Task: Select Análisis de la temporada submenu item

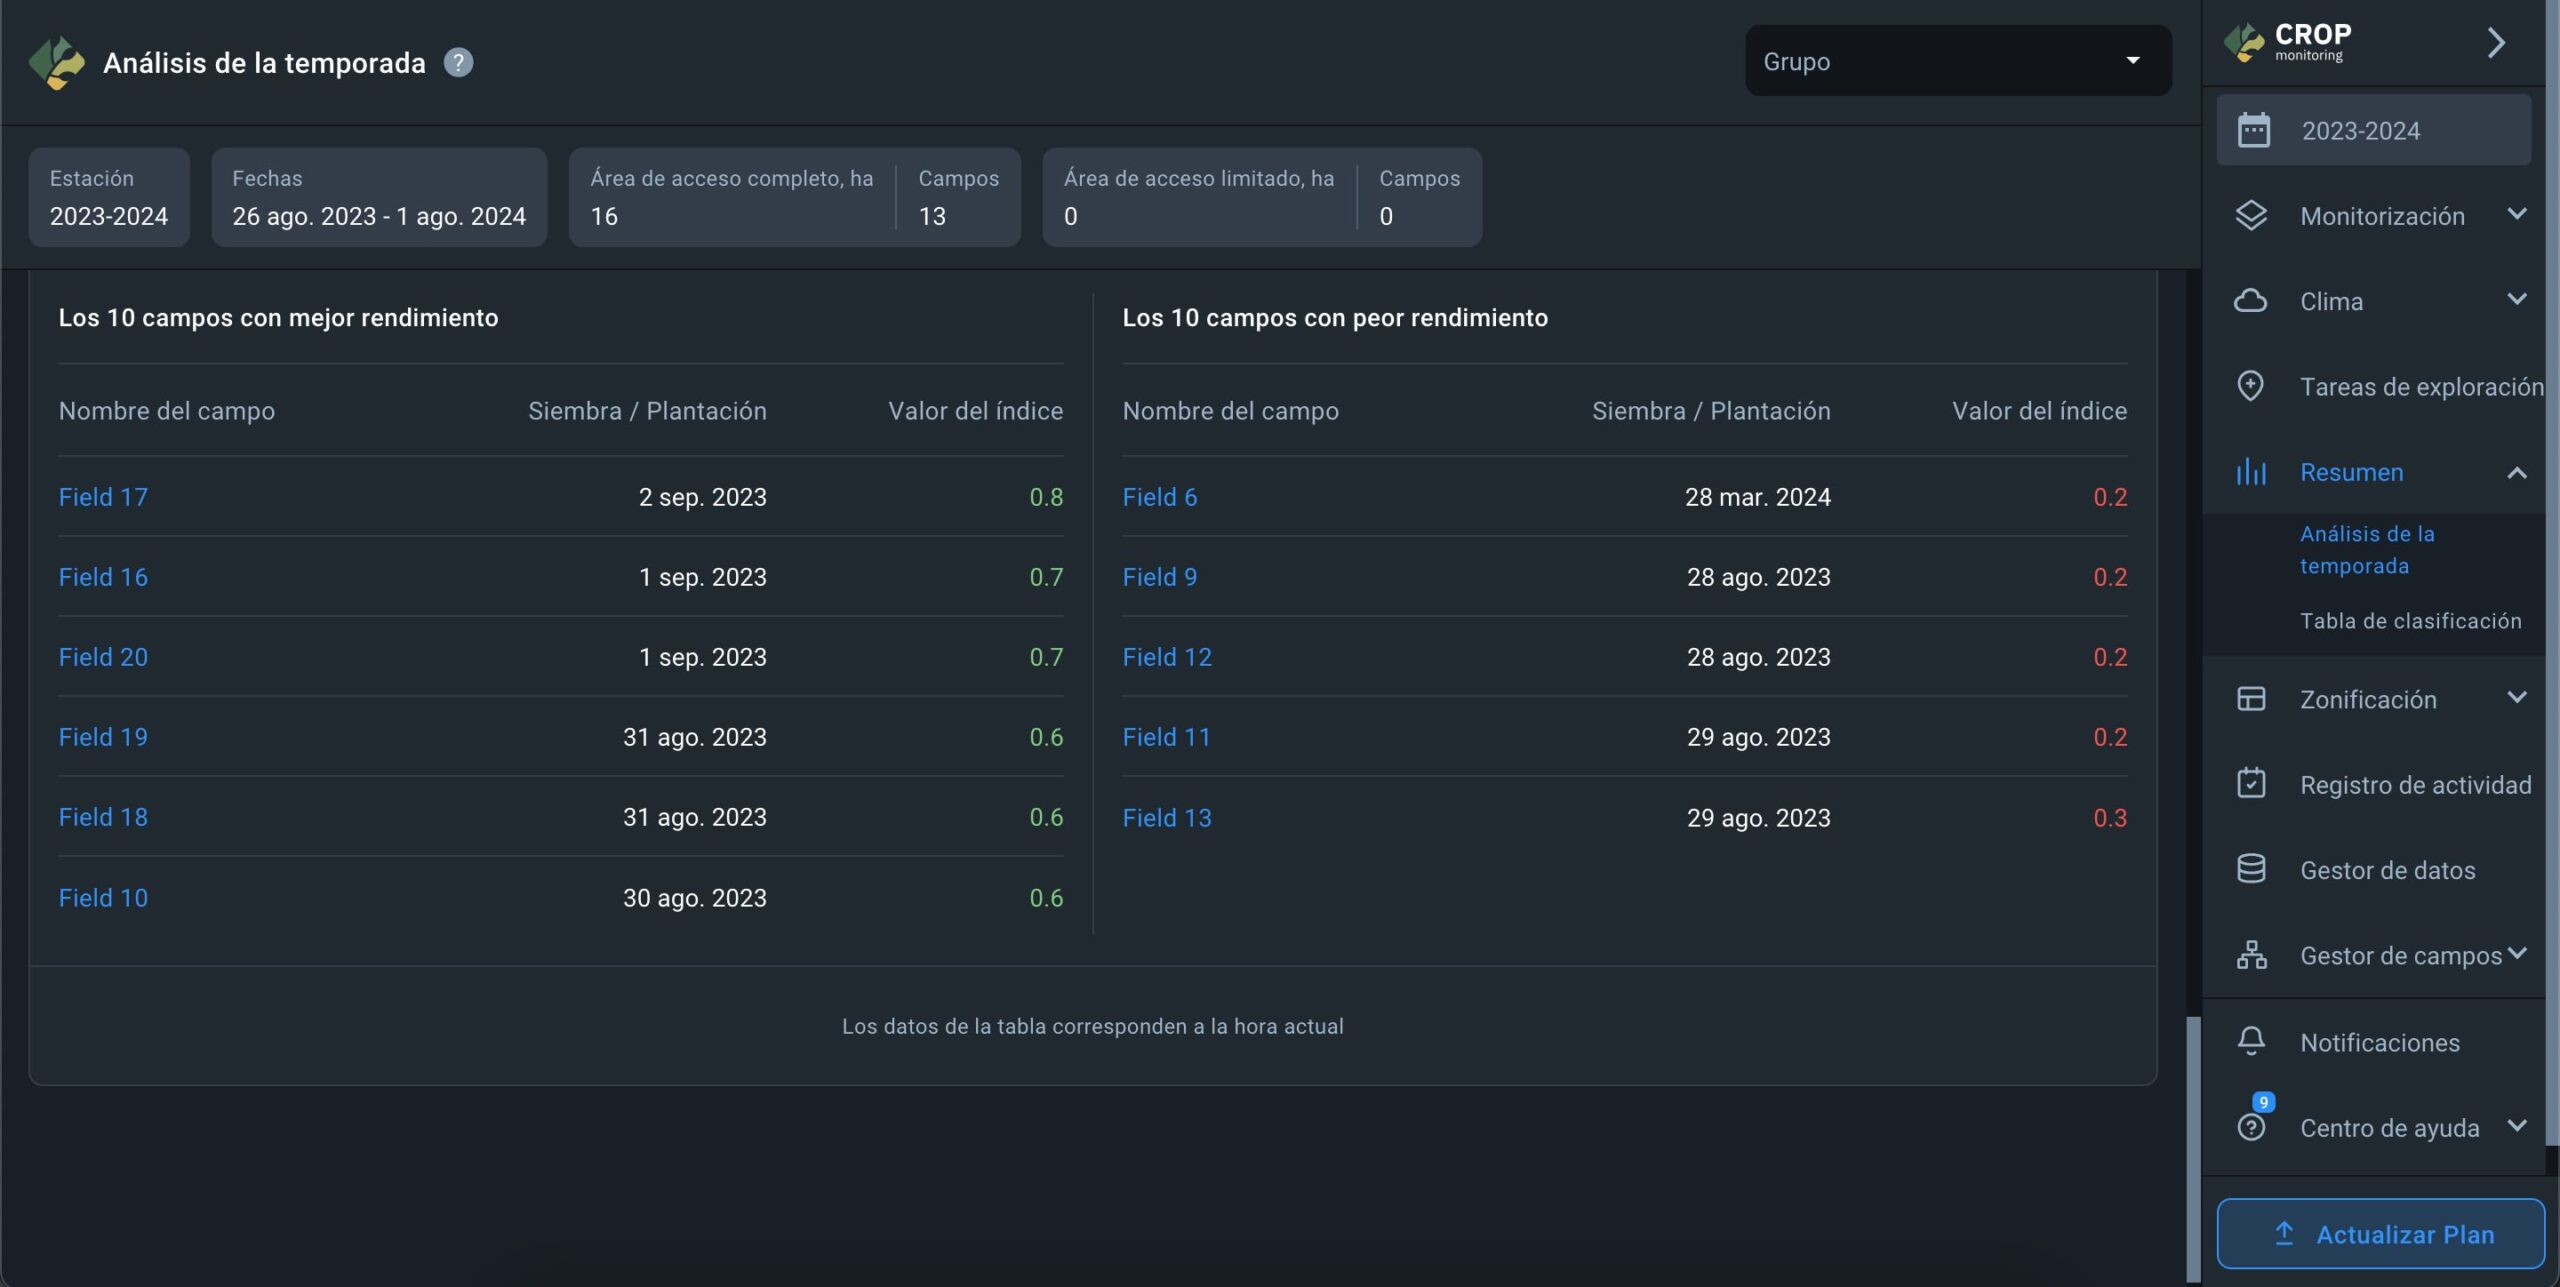Action: point(2366,549)
